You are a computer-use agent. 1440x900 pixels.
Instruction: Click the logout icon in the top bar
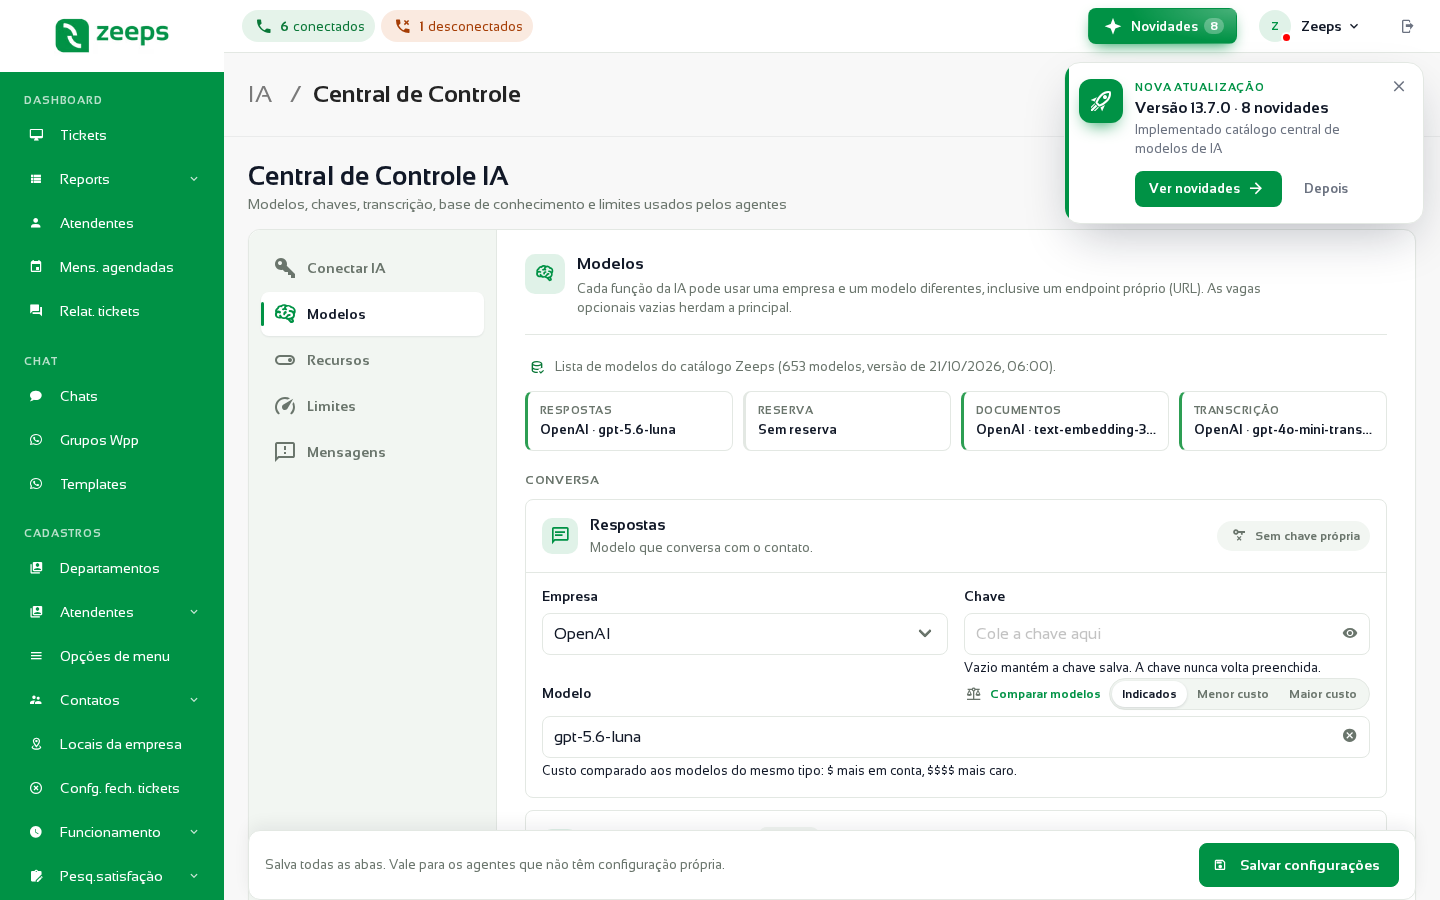coord(1407,26)
